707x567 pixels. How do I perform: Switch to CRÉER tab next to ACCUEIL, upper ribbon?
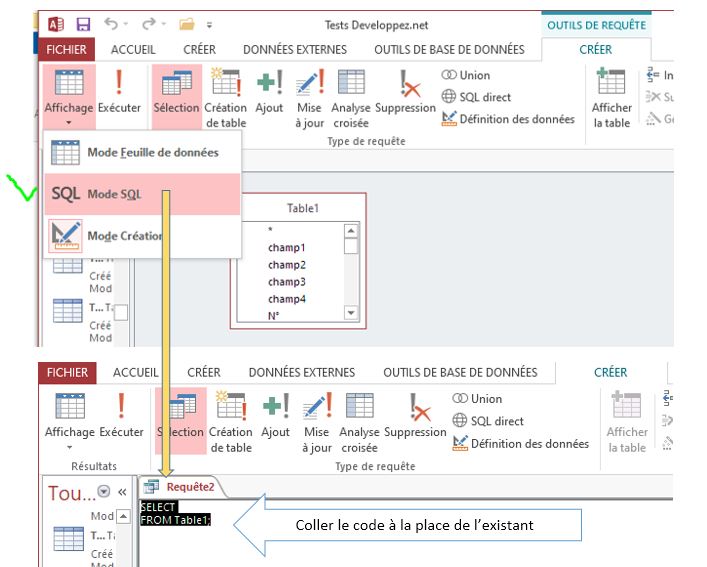click(x=199, y=50)
